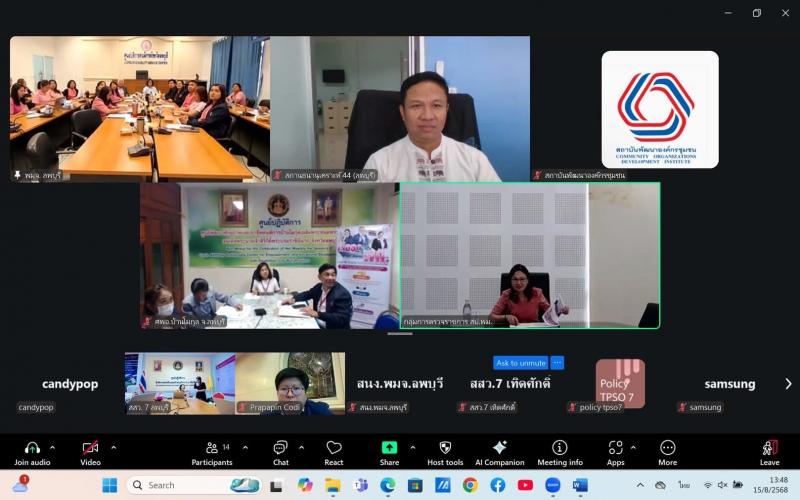Open YouTube from the taskbar
Image resolution: width=800 pixels, height=500 pixels.
525,485
